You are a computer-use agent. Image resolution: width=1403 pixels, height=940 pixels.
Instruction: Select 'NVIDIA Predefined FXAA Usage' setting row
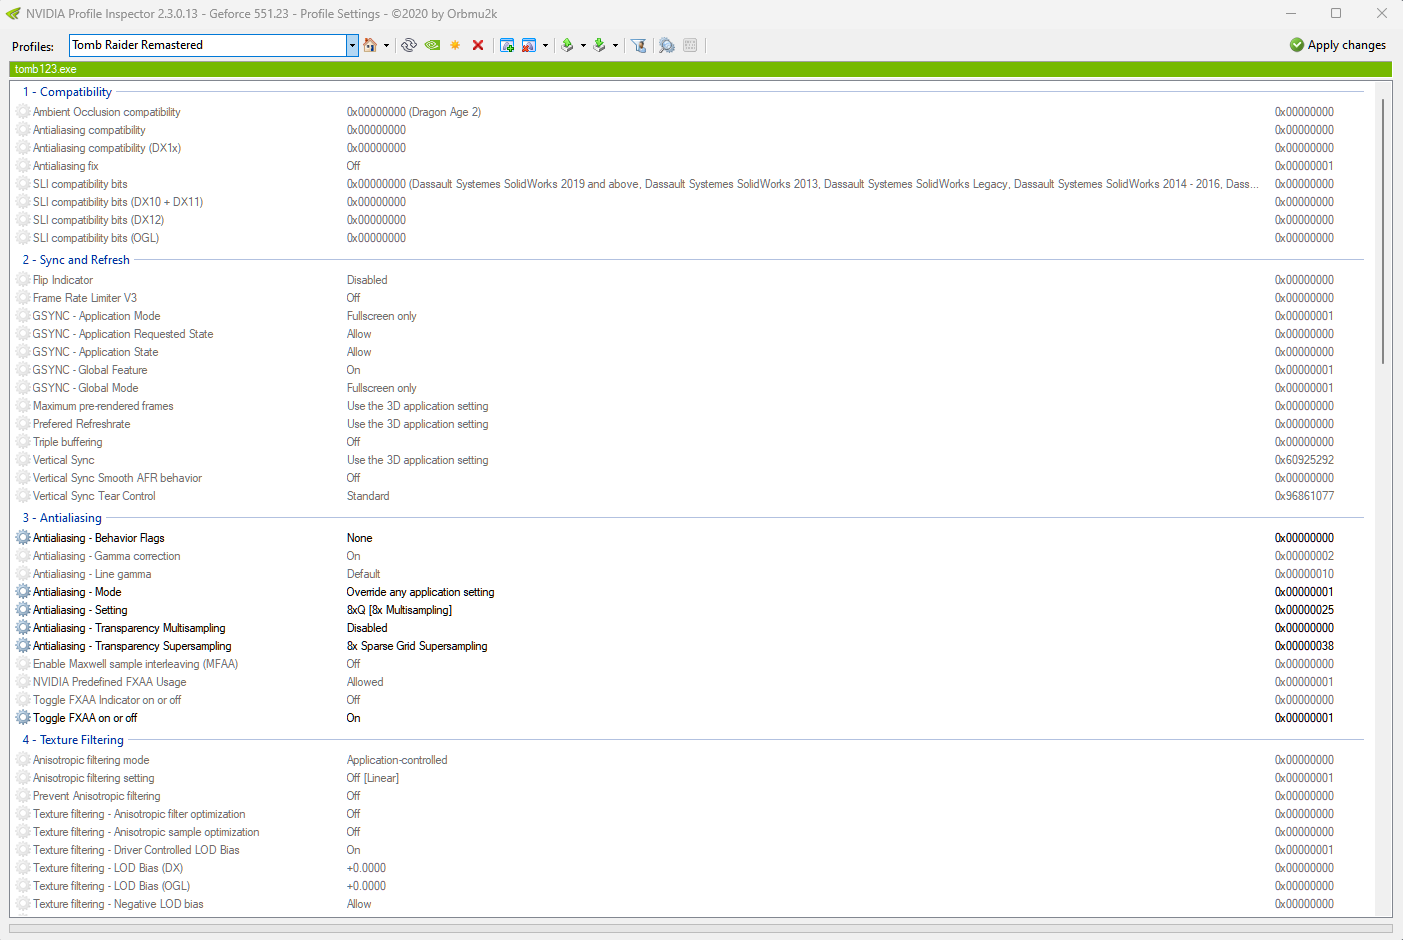coord(691,682)
